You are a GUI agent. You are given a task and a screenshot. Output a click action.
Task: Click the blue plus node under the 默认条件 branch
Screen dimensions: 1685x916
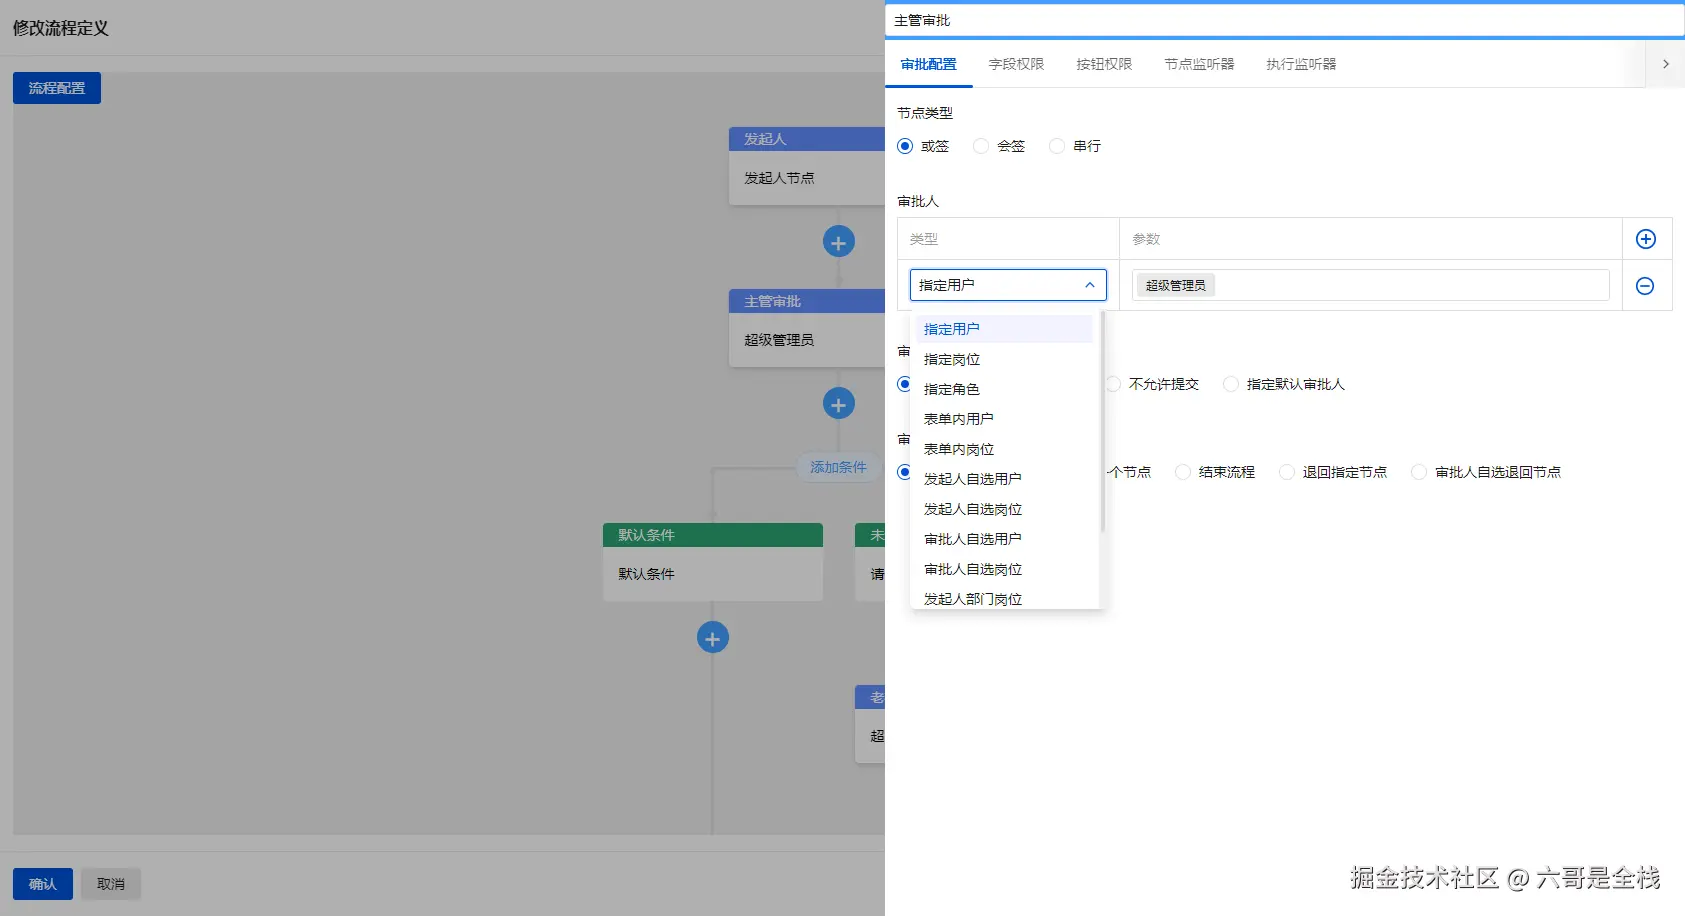coord(712,637)
